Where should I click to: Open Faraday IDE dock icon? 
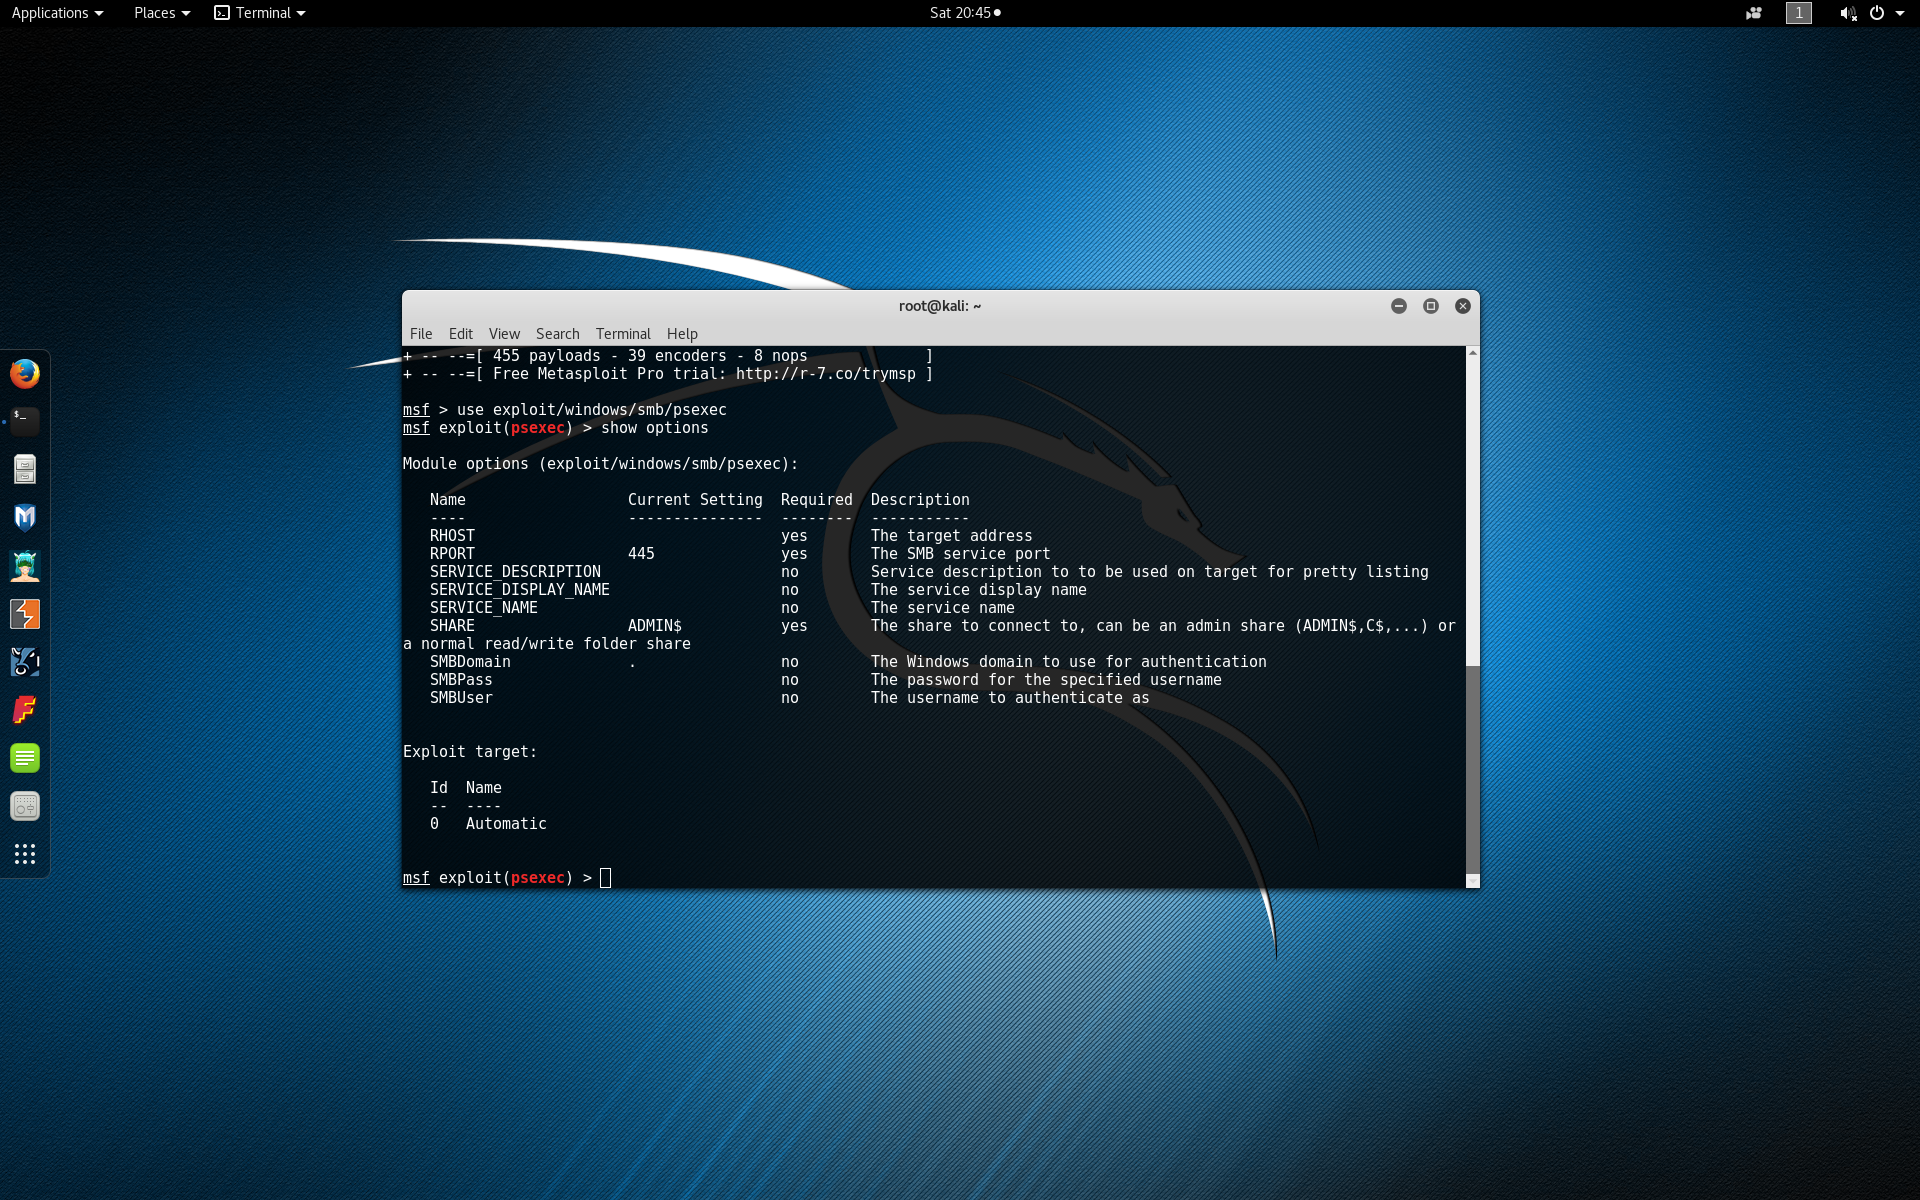(25, 710)
